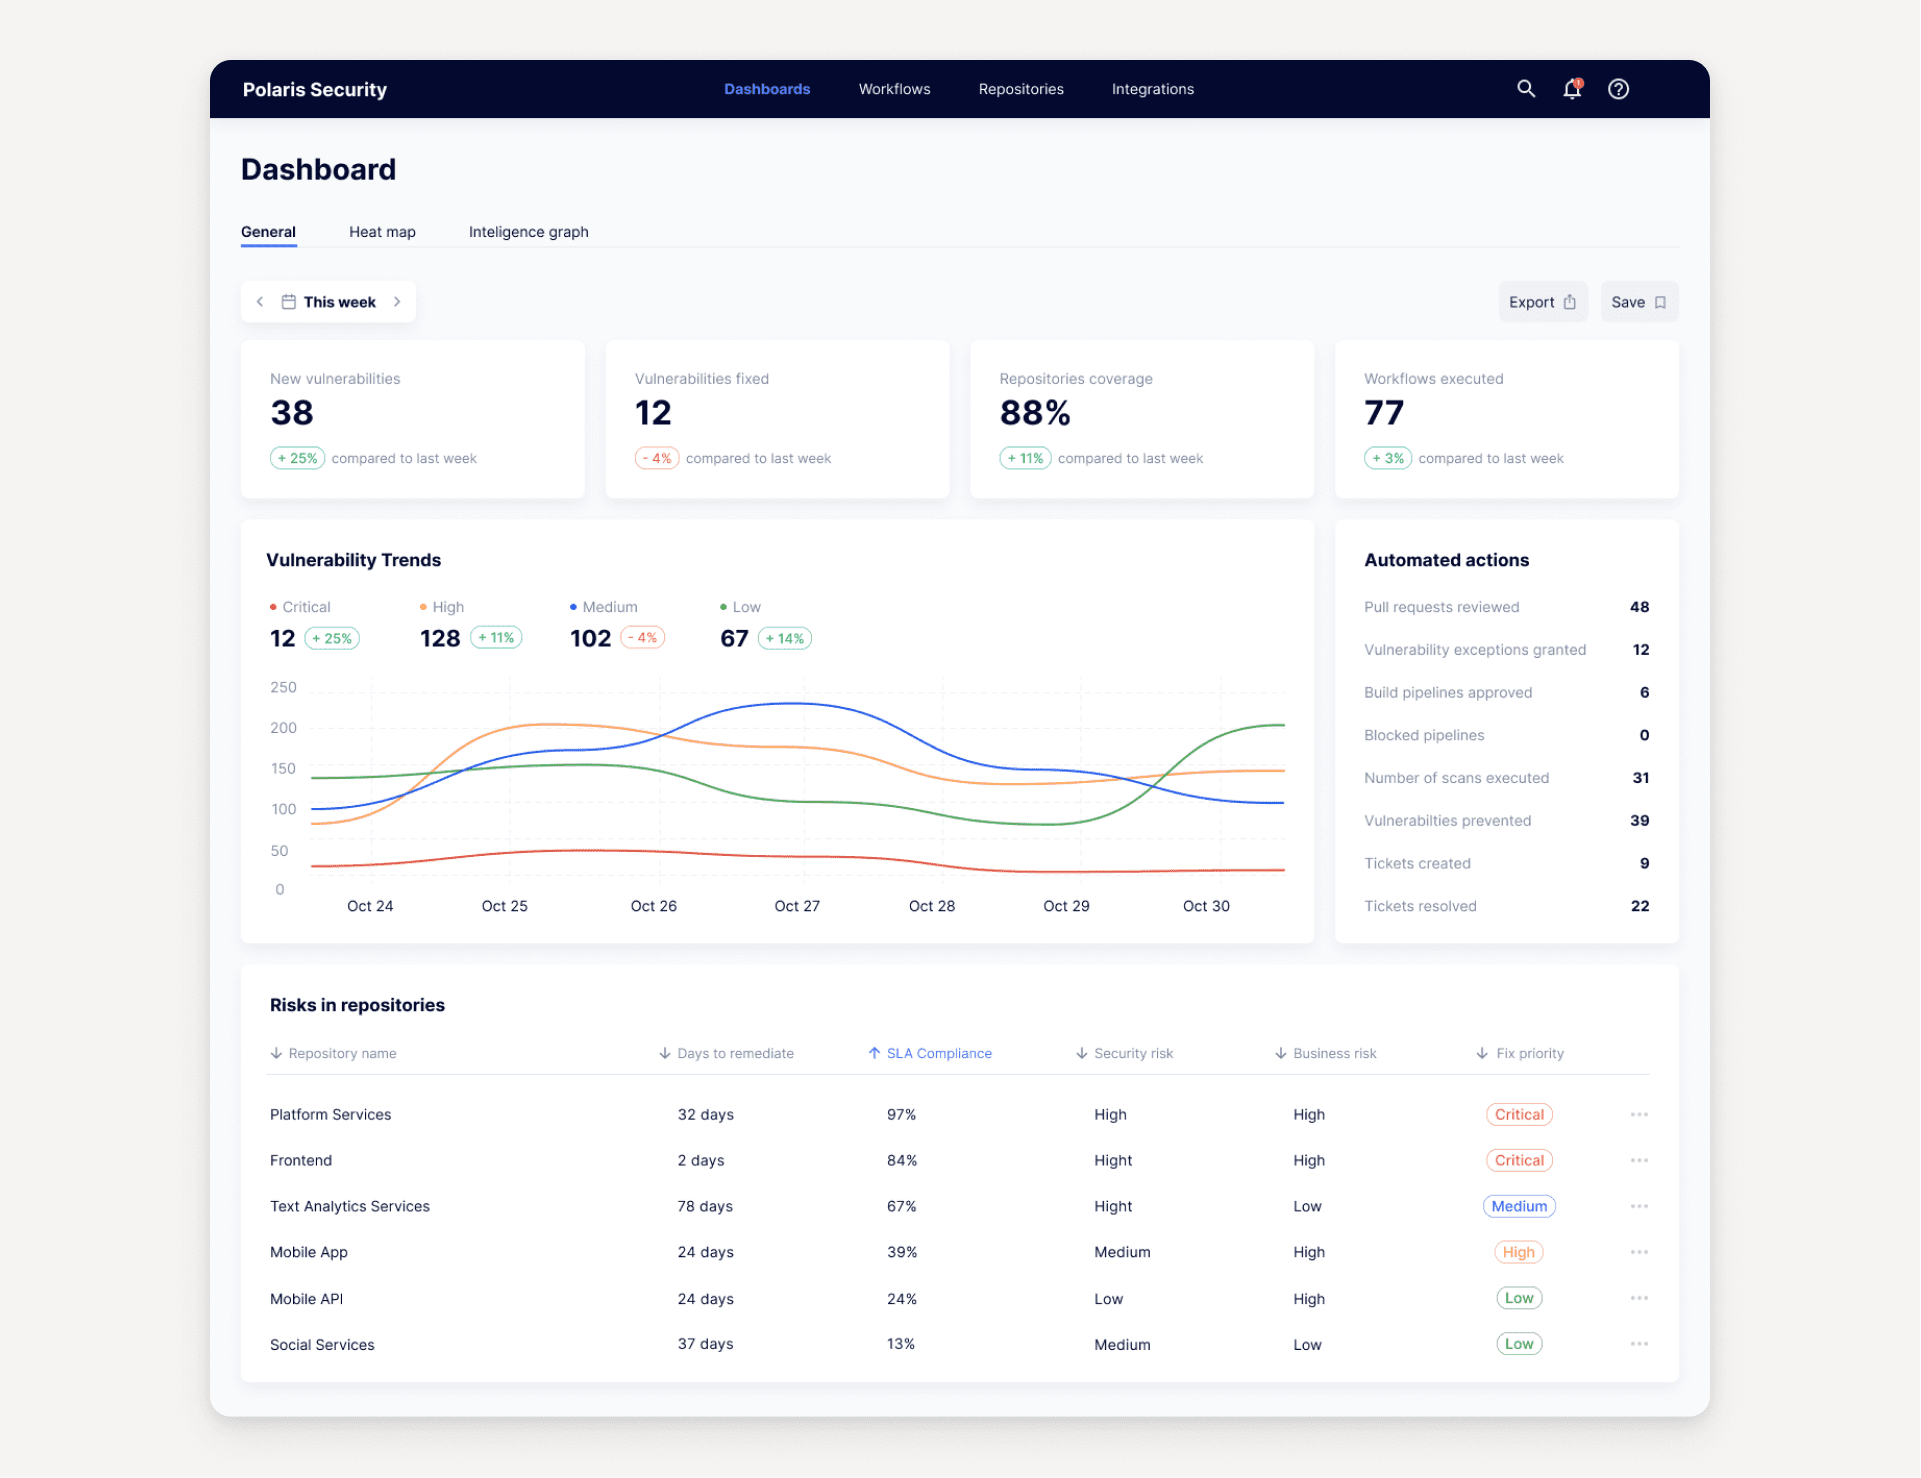This screenshot has width=1921, height=1478.
Task: Click the Polaris Security logo
Action: tap(314, 89)
